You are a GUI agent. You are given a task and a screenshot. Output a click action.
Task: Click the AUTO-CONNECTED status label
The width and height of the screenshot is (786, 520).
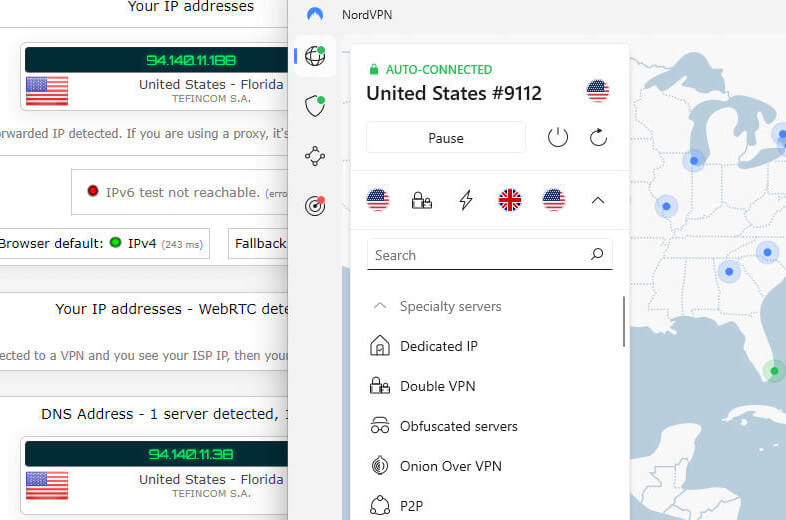439,70
